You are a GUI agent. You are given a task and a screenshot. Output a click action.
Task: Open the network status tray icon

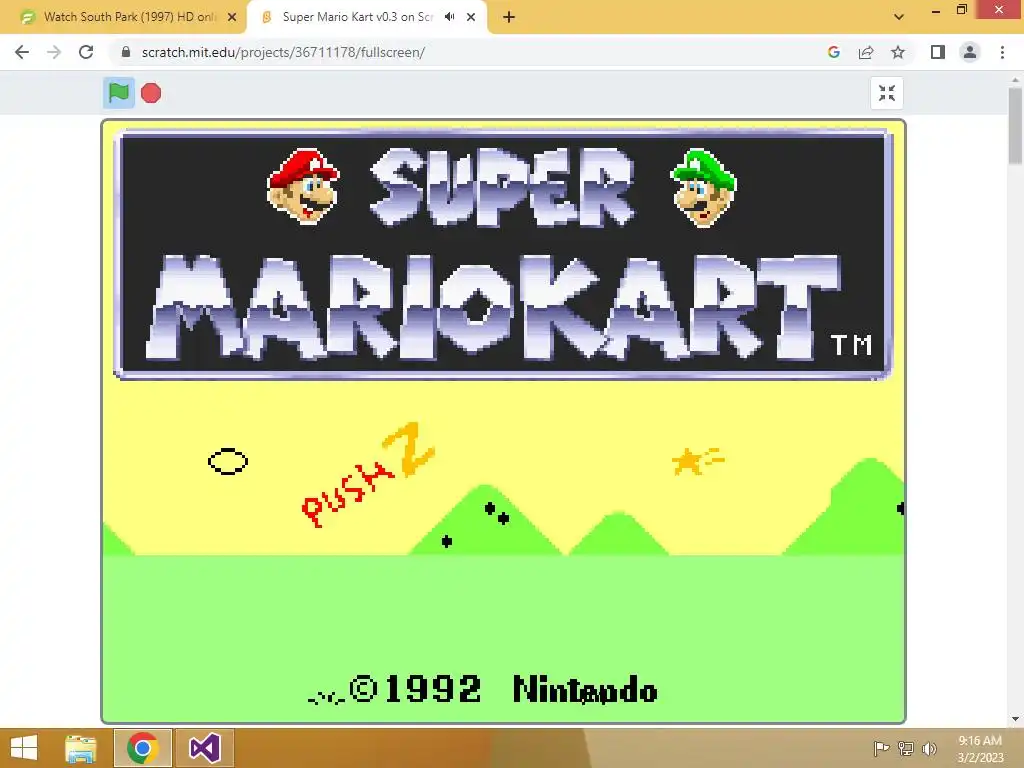[906, 748]
